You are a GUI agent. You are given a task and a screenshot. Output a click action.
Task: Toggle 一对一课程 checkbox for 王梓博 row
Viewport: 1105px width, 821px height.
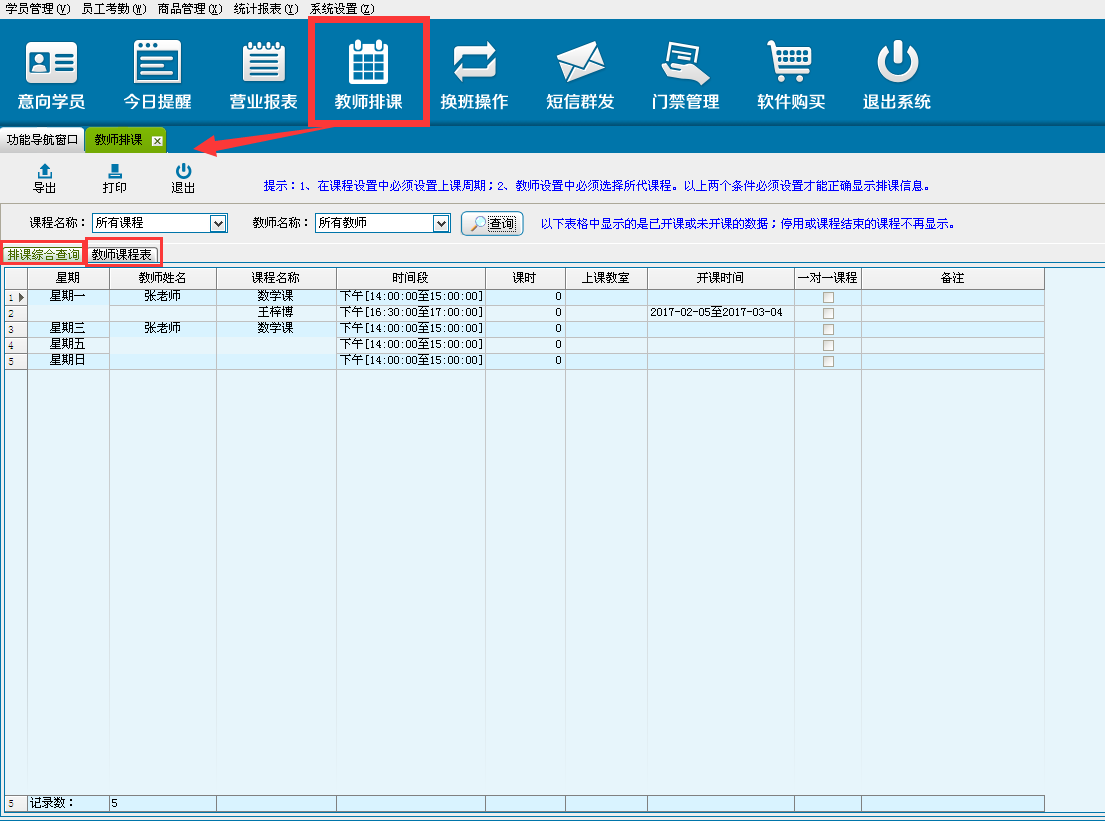pyautogui.click(x=827, y=313)
